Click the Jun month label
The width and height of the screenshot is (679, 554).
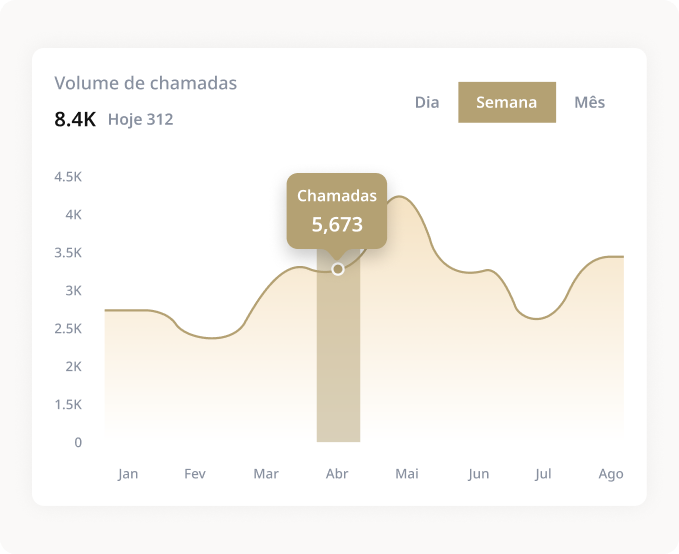click(478, 473)
